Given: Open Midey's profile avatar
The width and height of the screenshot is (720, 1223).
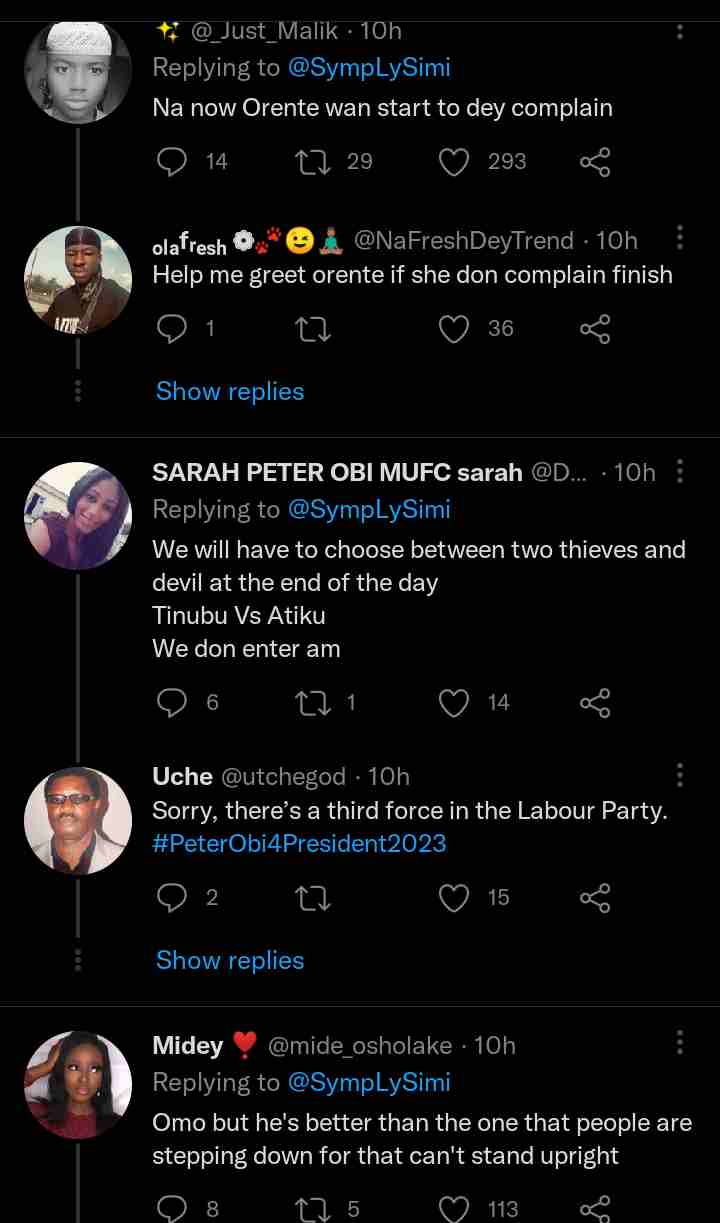Looking at the screenshot, I should [78, 1085].
